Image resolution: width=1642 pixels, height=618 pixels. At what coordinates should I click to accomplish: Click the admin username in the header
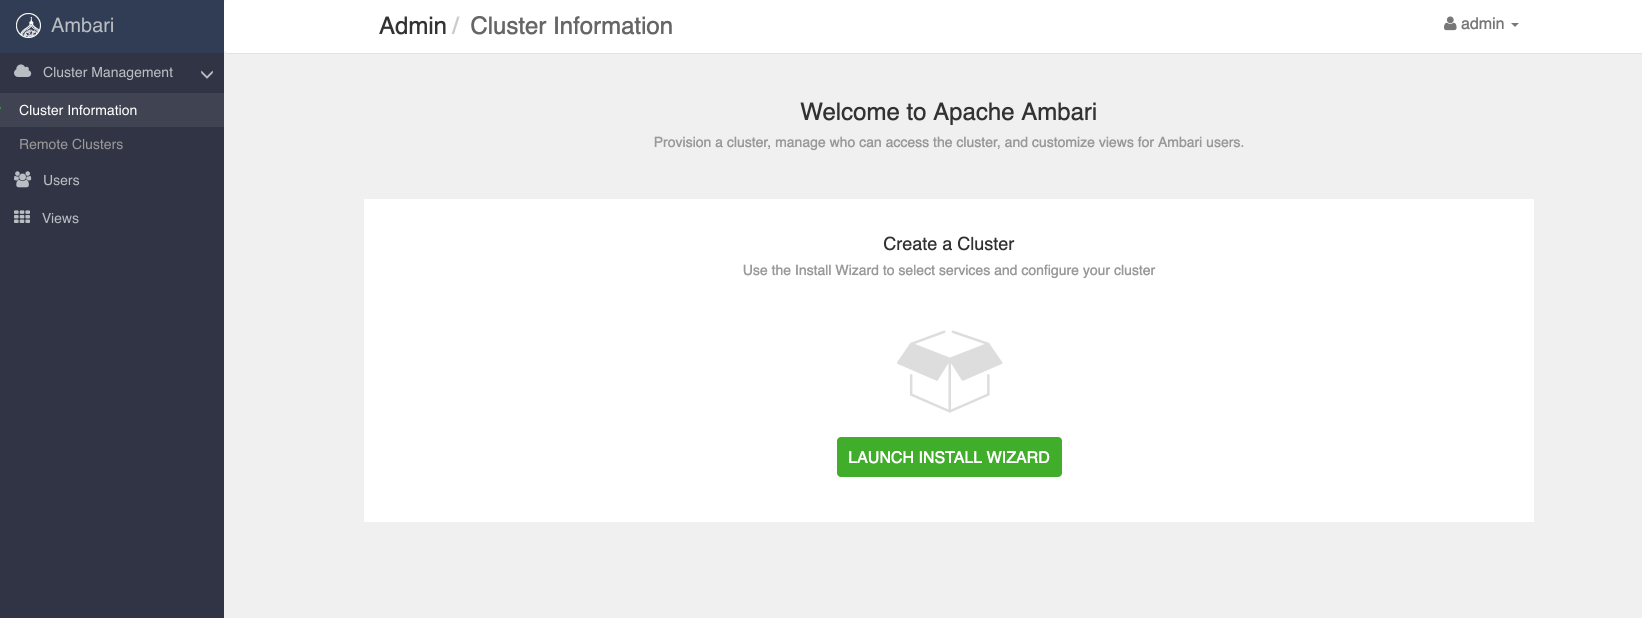pos(1482,24)
